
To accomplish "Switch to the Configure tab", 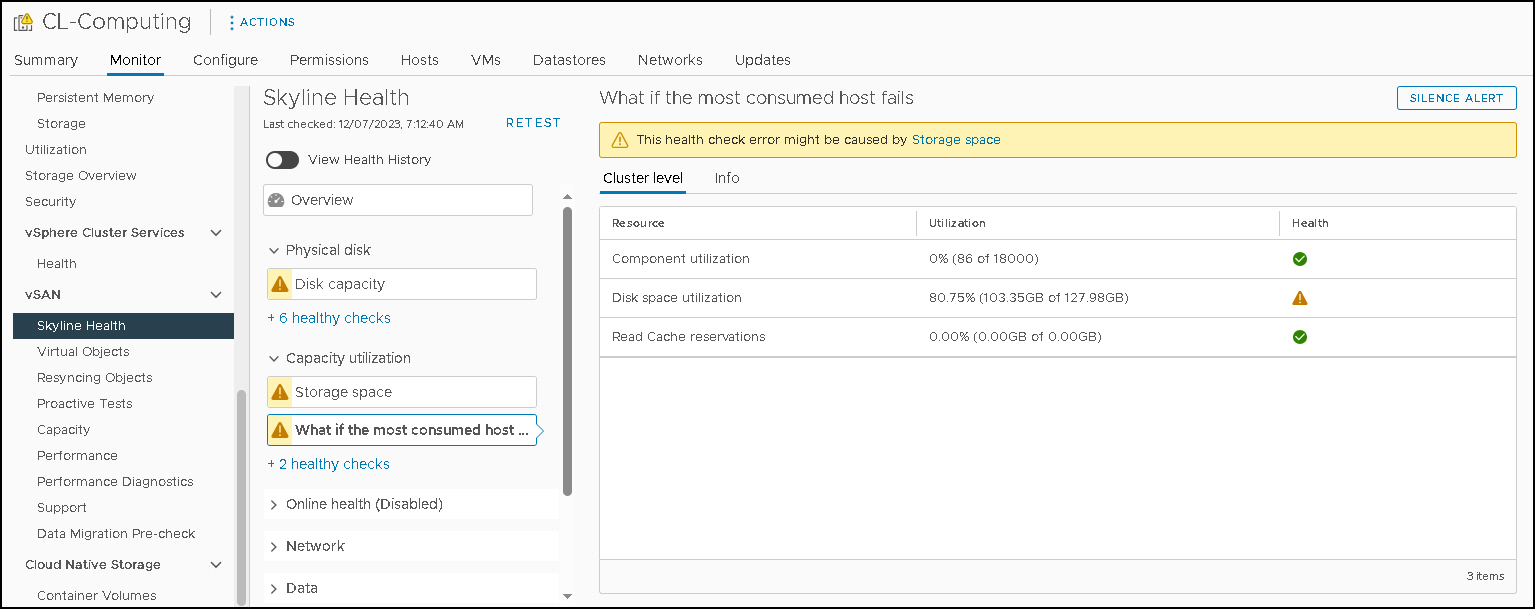I will 225,60.
